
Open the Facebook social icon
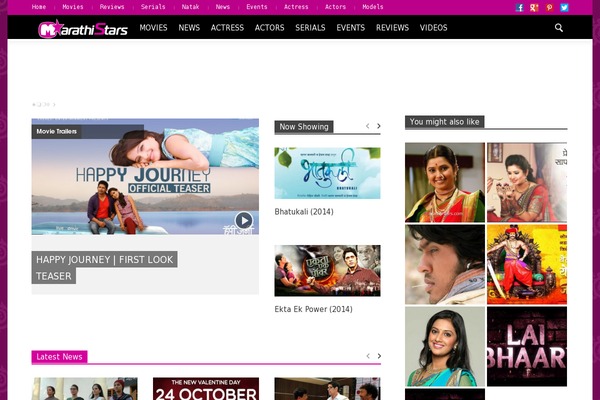click(519, 7)
